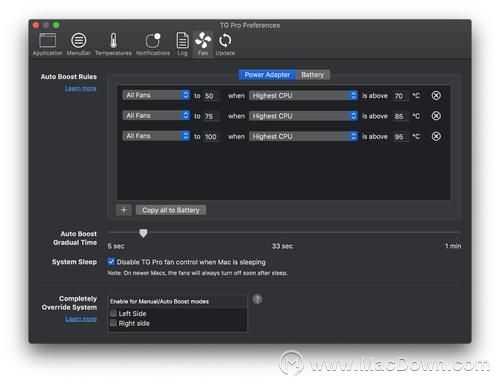Toggle Disable TG Pro fan control when sleeping
The width and height of the screenshot is (500, 381).
[111, 262]
